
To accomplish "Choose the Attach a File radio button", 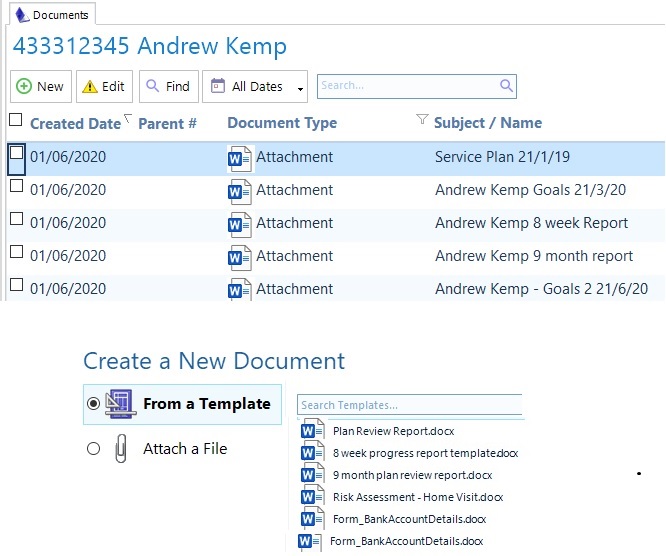I will tap(93, 449).
